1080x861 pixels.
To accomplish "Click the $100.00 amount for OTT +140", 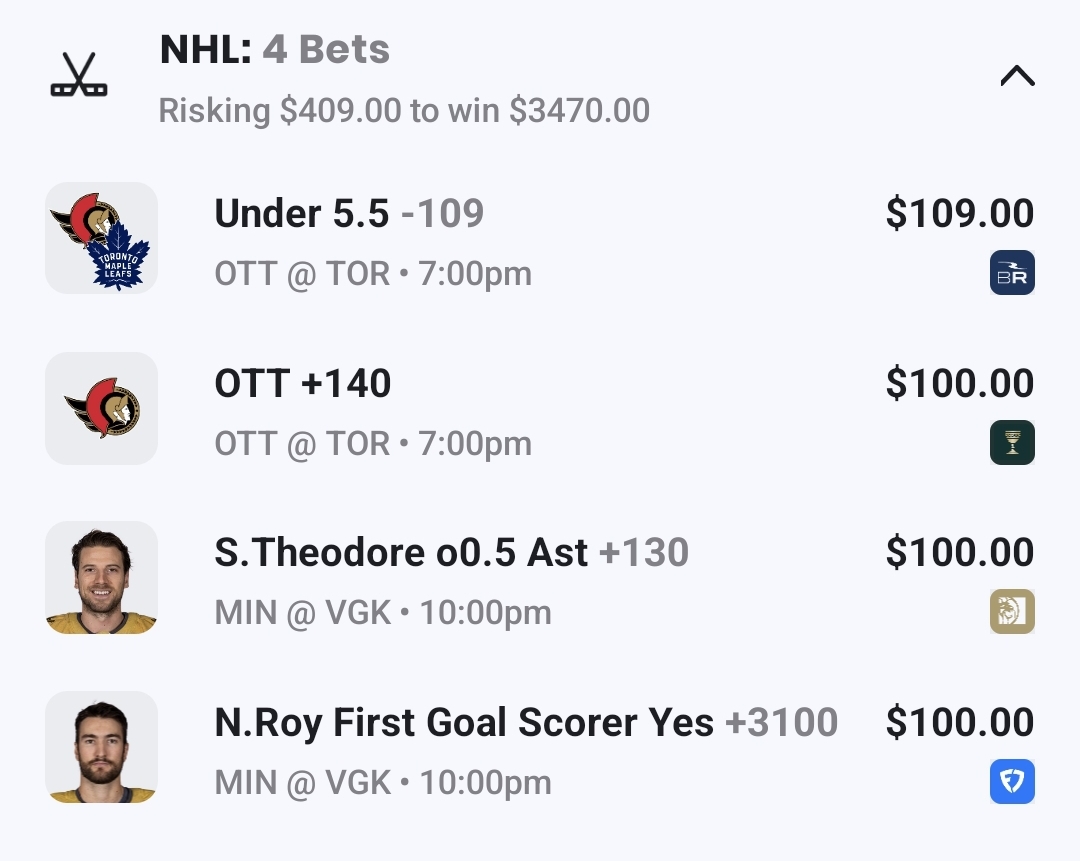I will (959, 384).
